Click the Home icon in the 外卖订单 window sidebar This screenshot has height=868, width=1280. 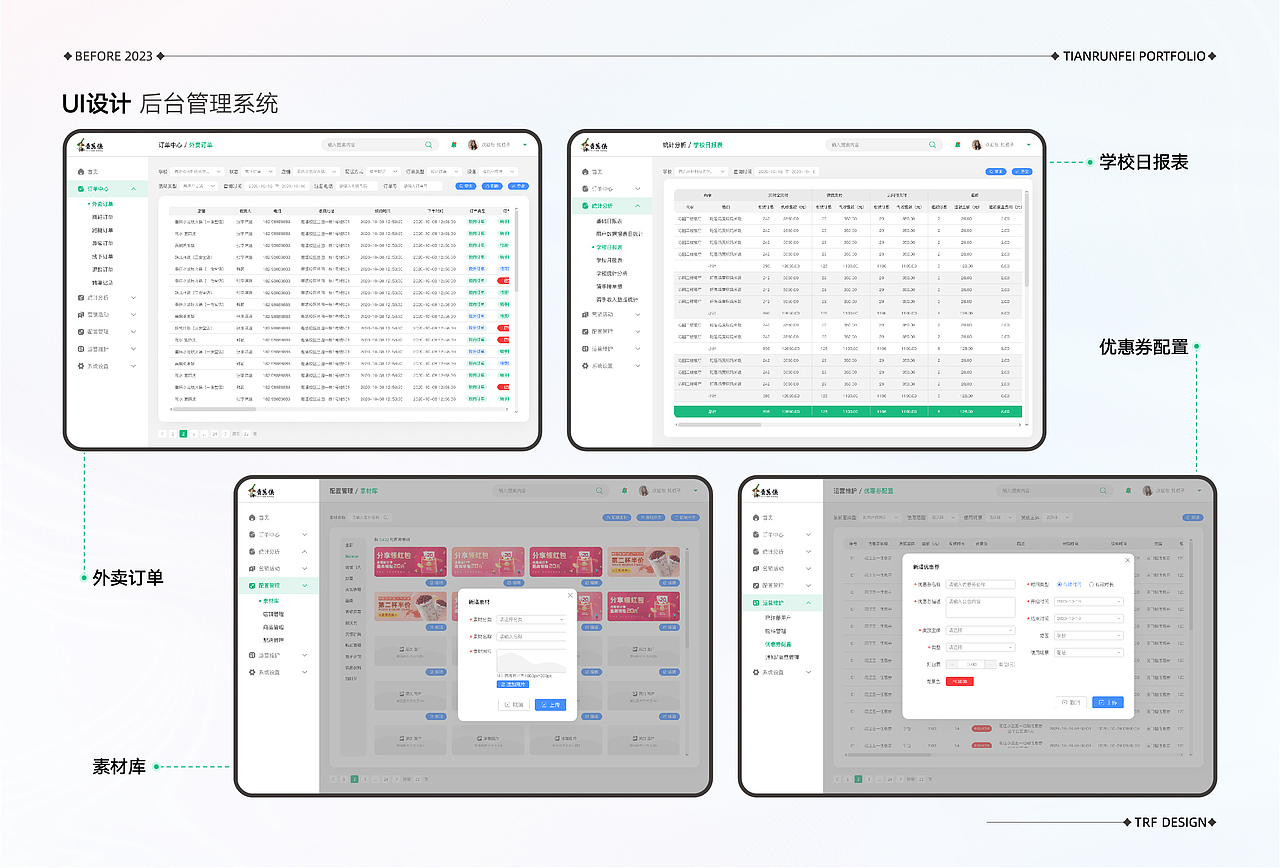click(x=80, y=172)
